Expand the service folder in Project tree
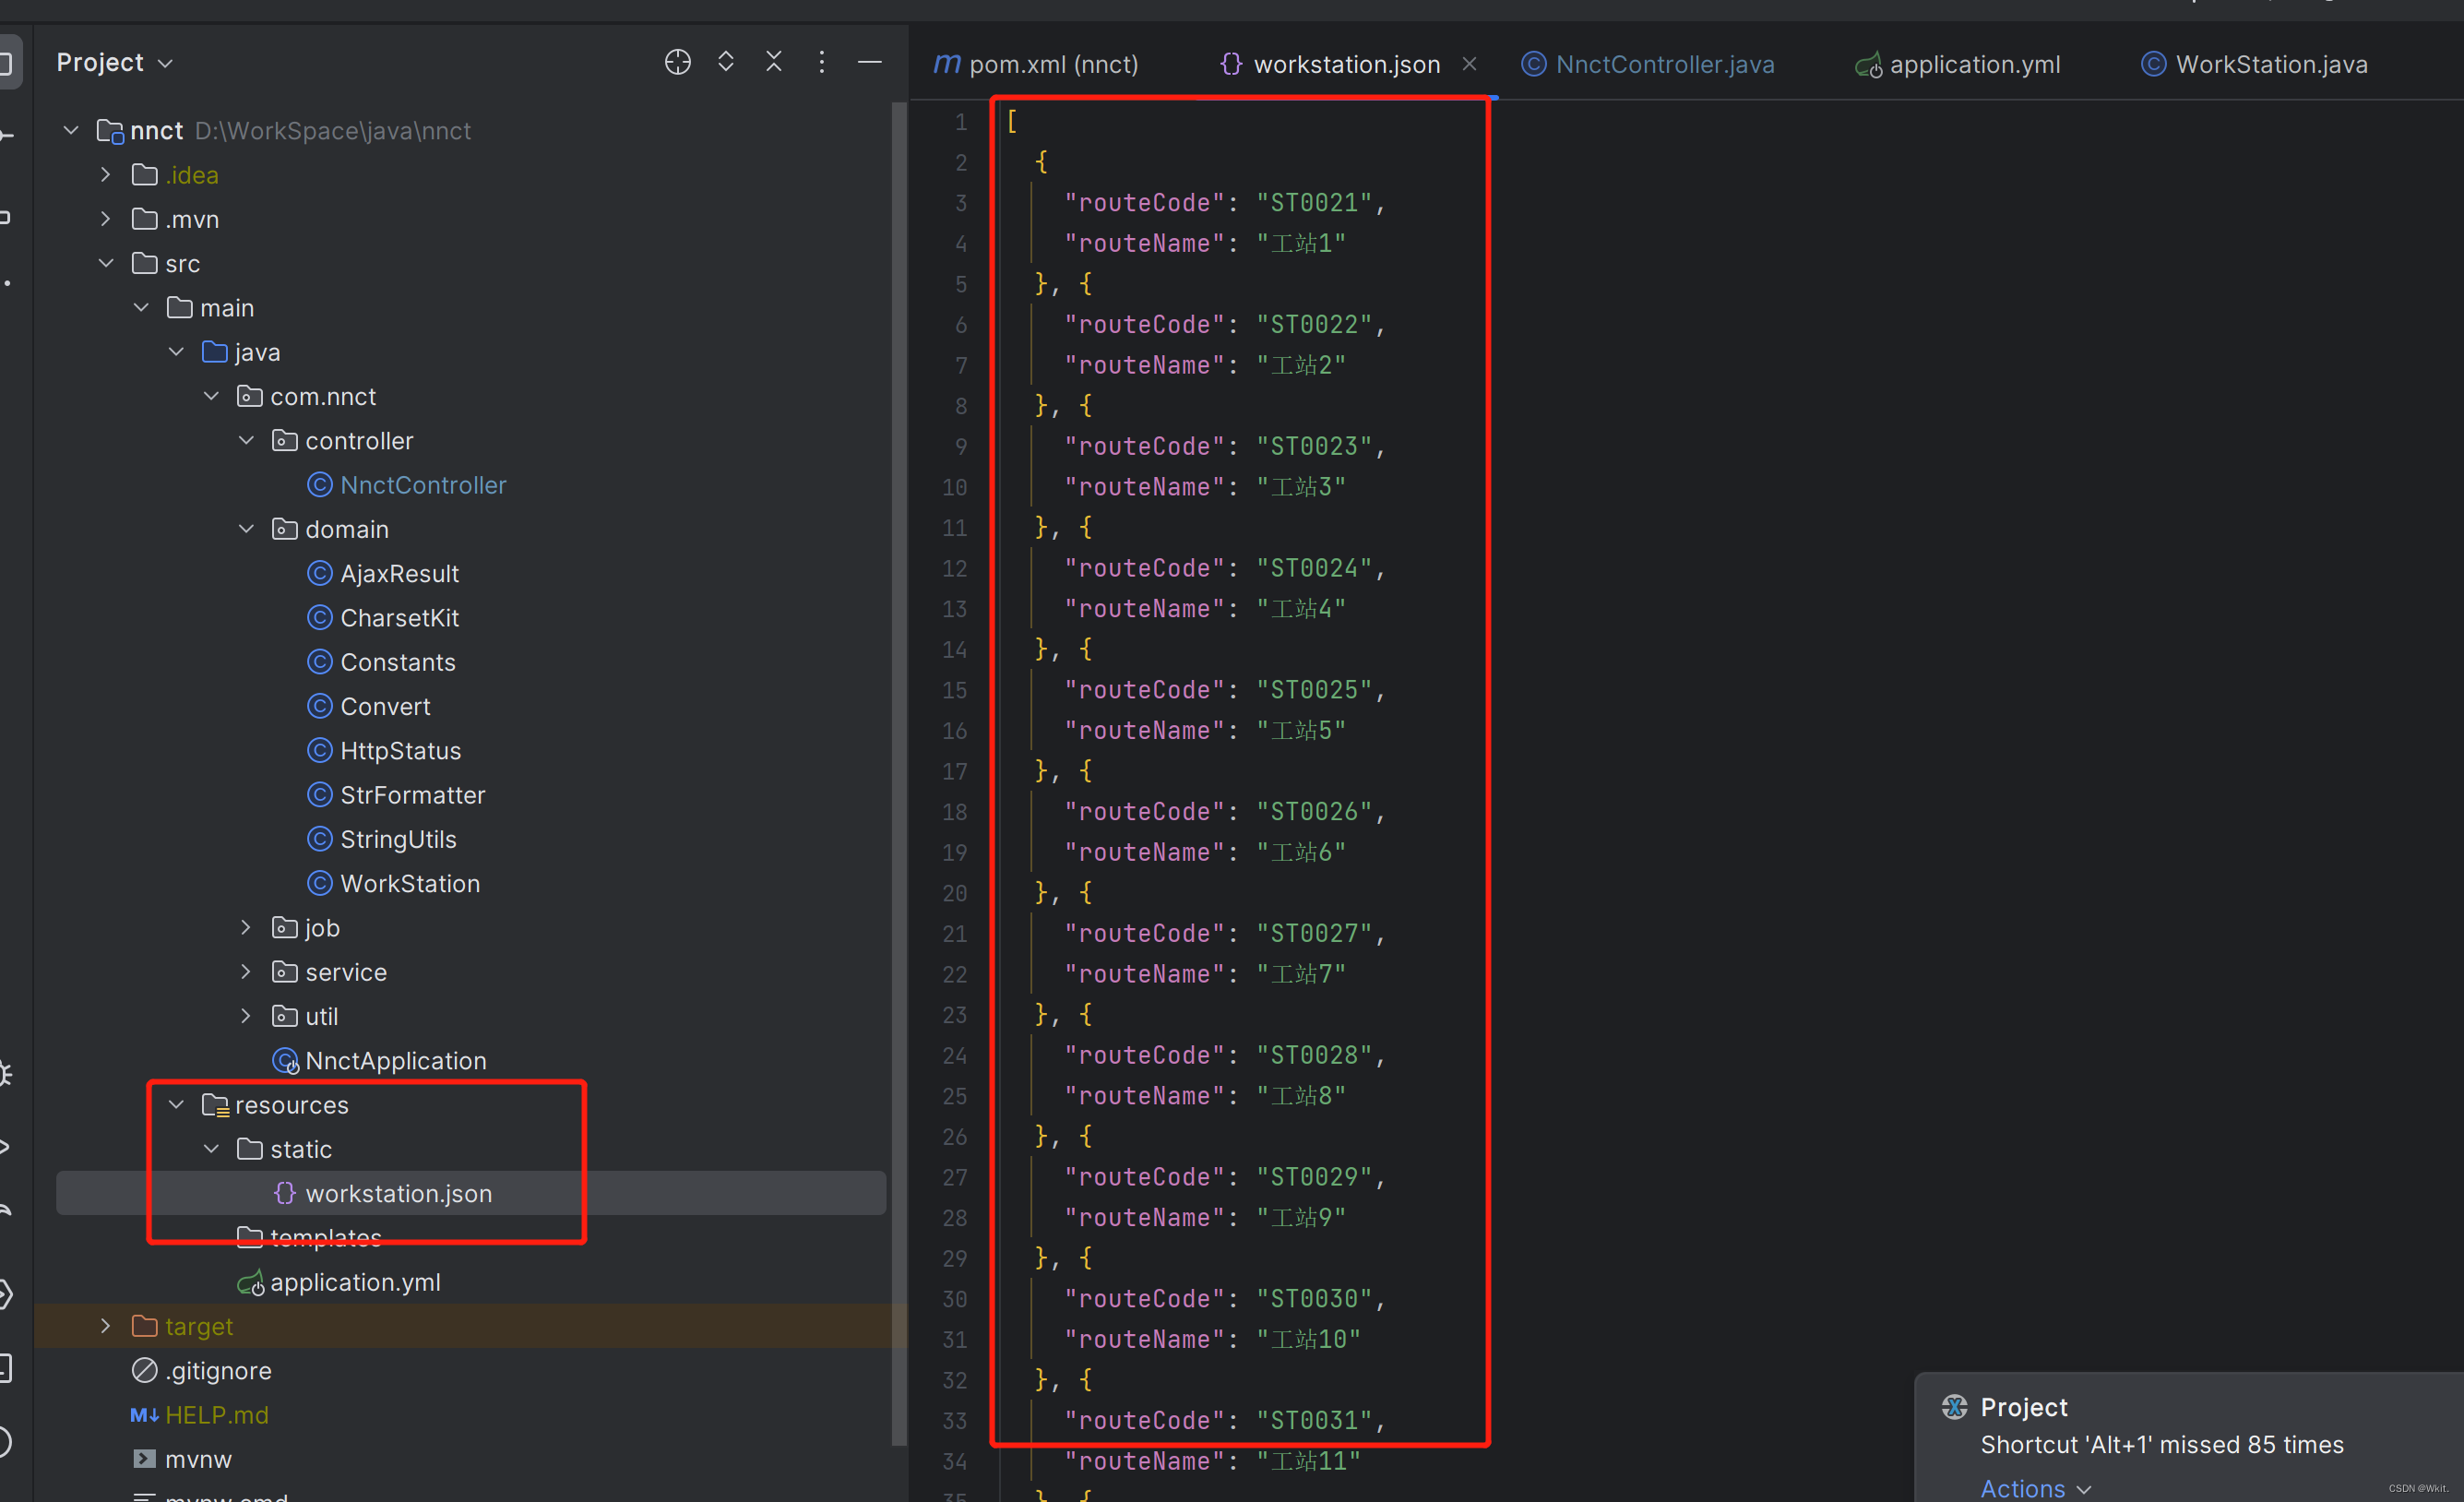Image resolution: width=2464 pixels, height=1502 pixels. [246, 971]
